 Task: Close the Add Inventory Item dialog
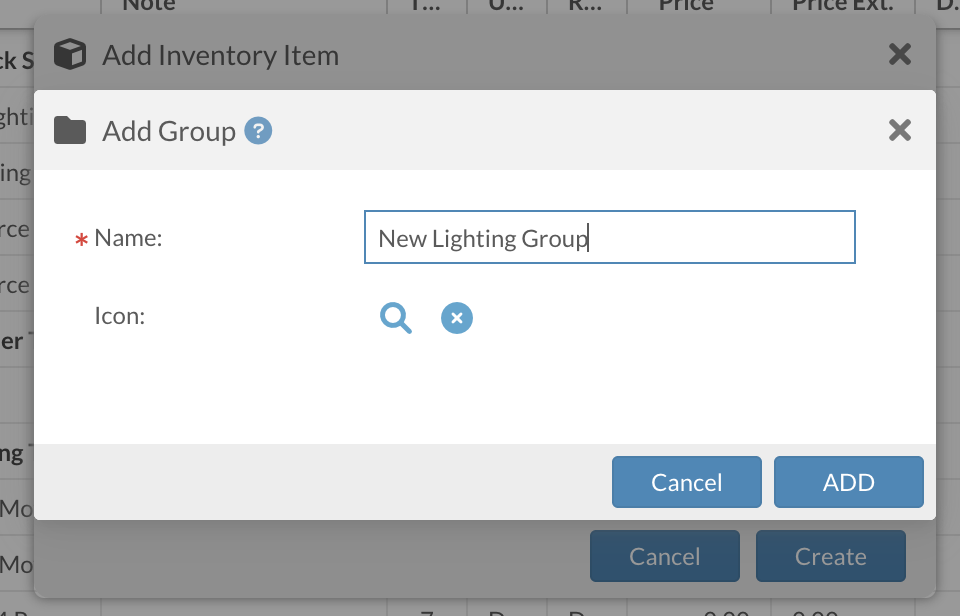[900, 54]
